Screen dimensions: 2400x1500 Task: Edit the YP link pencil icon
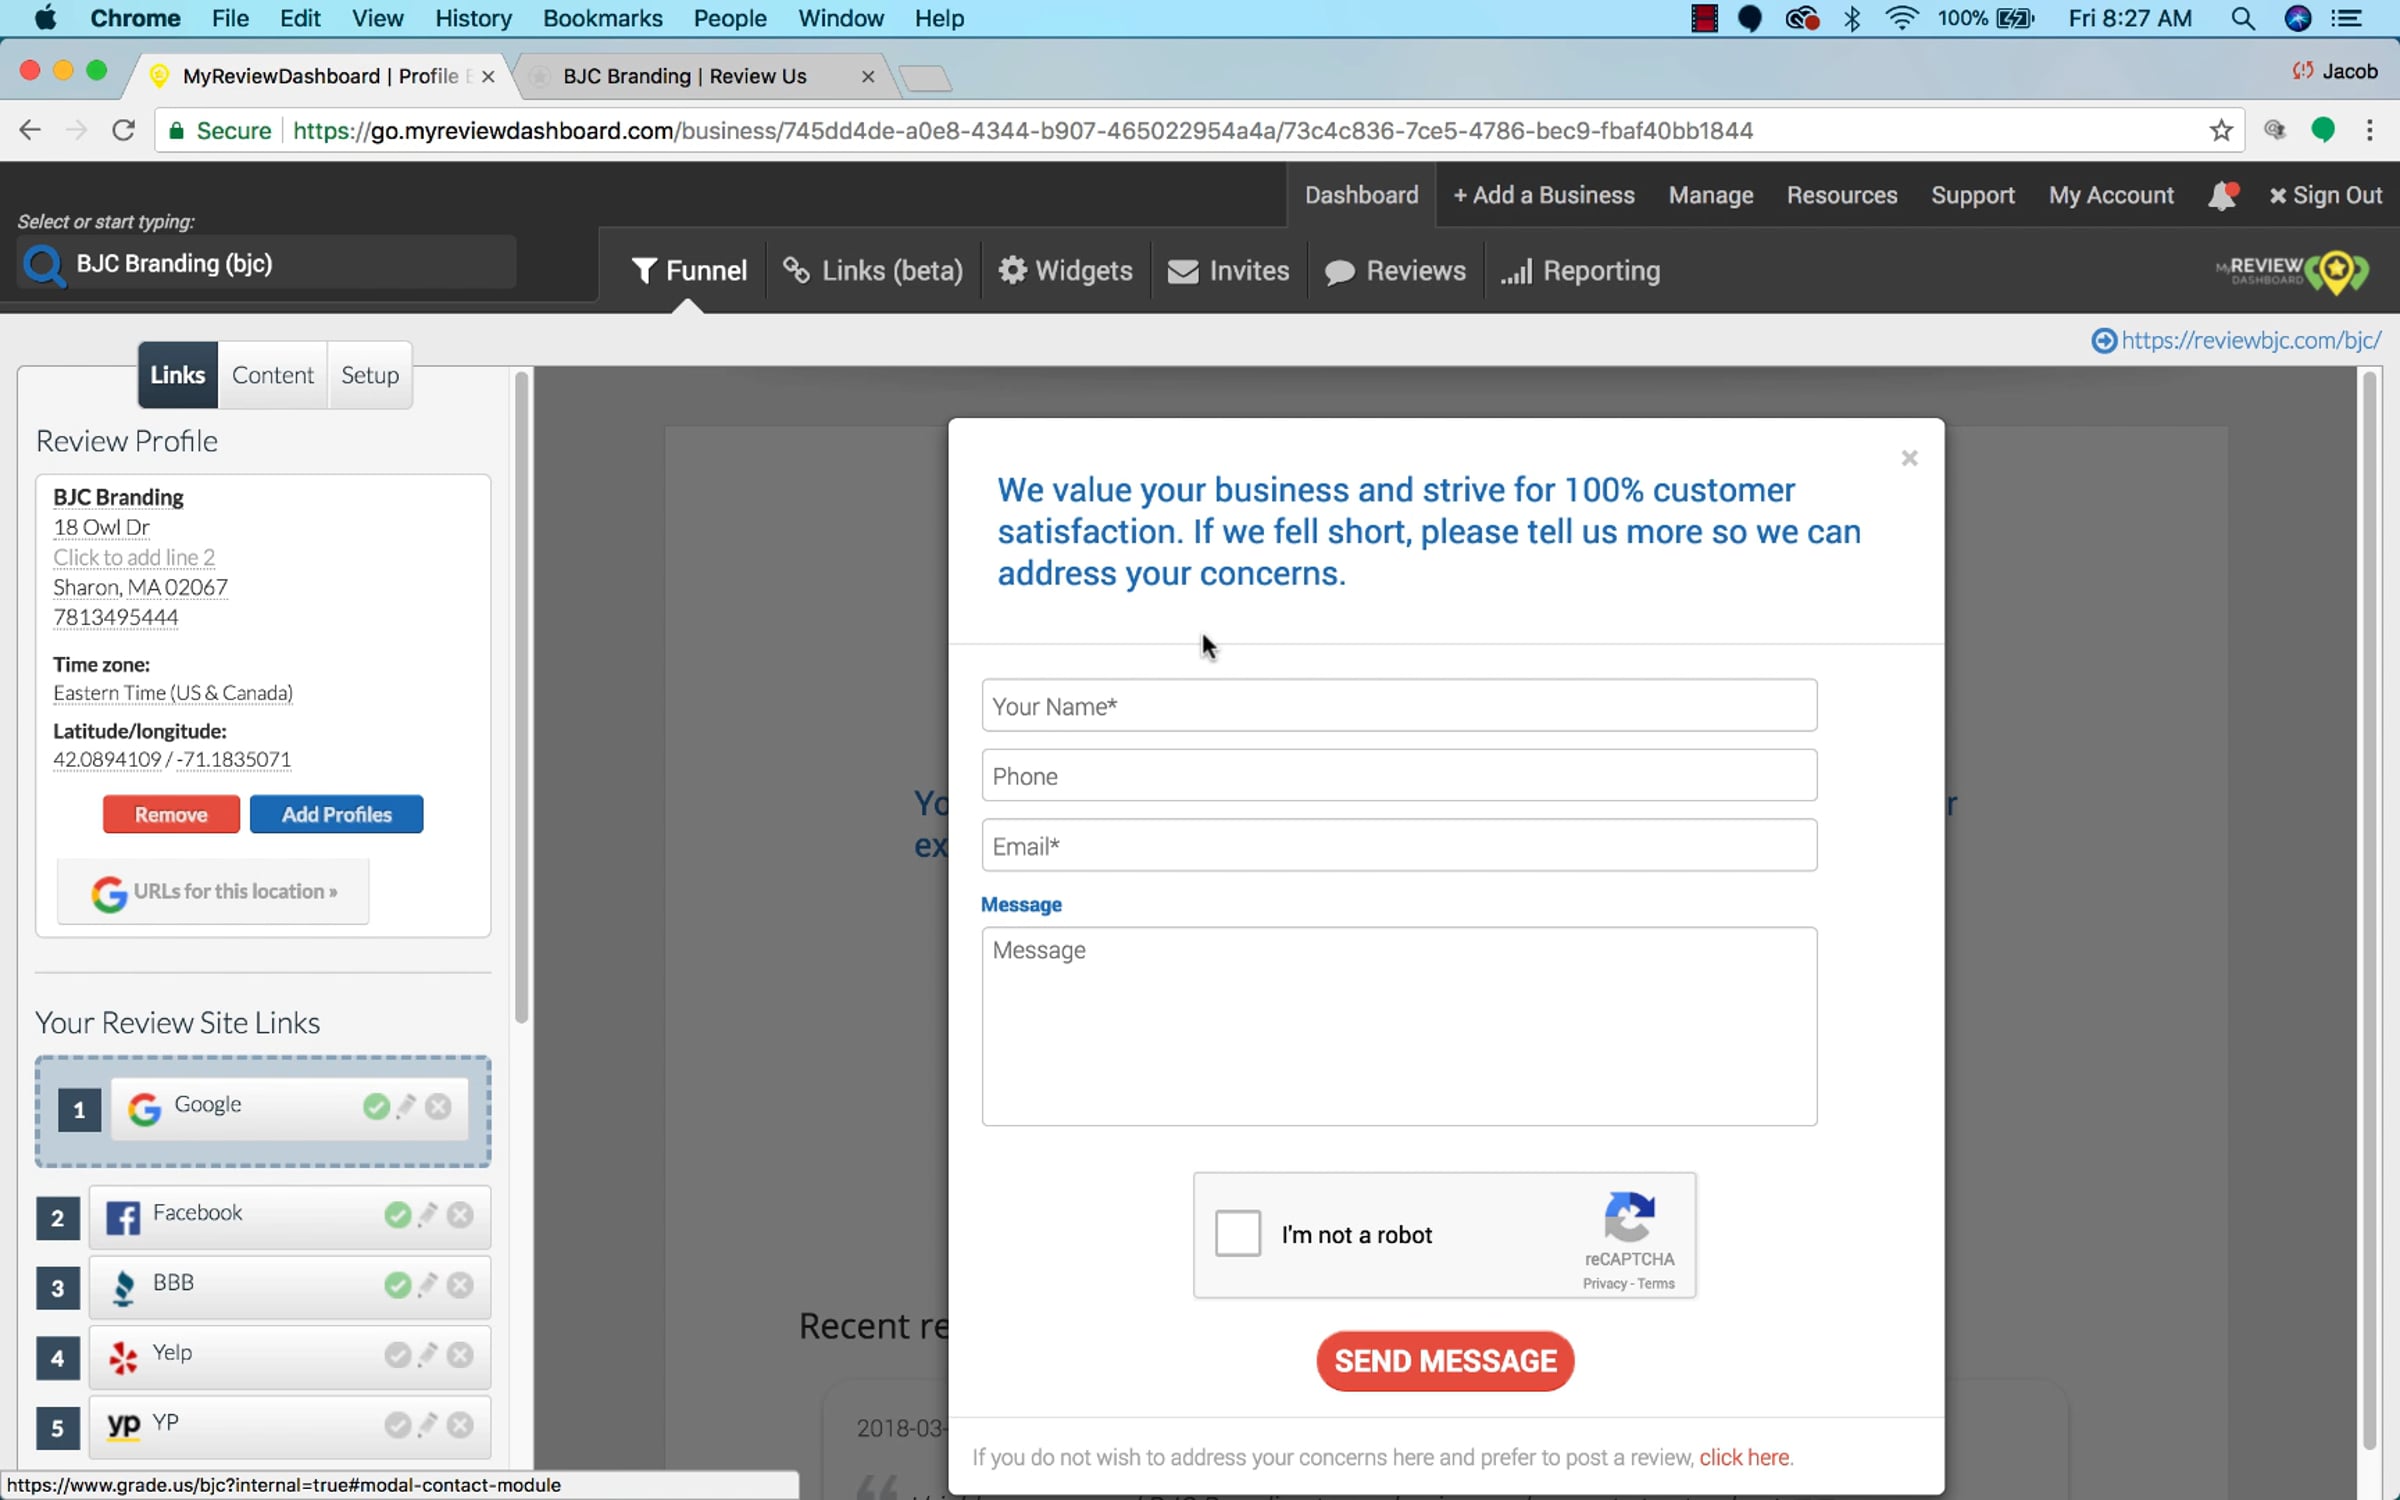(428, 1425)
